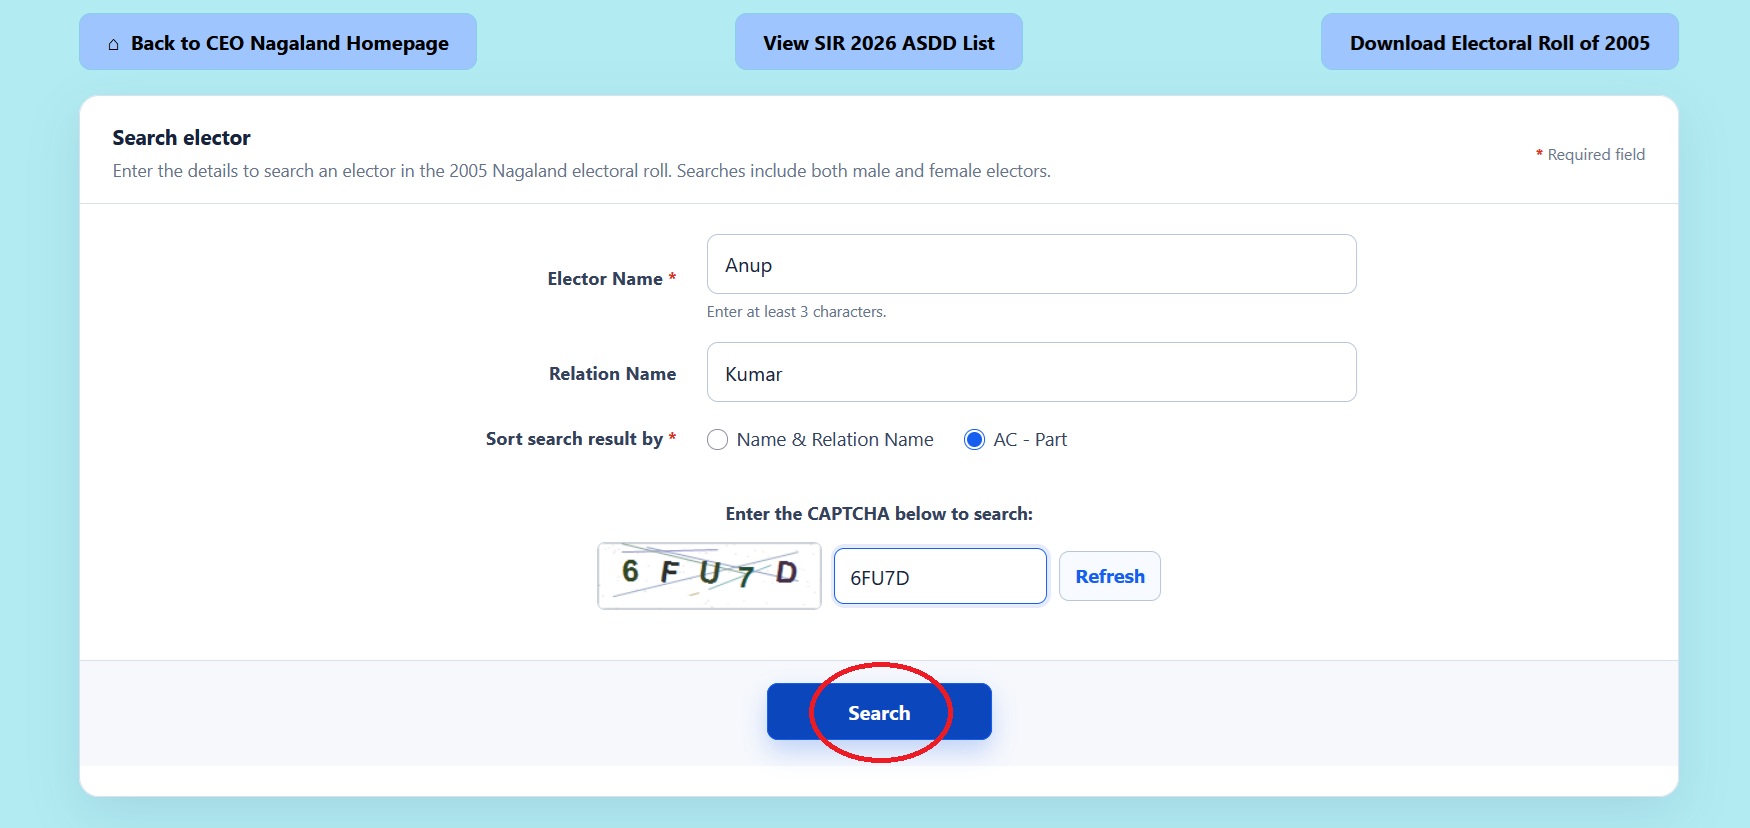Open the View SIR 2026 ASDD List
The height and width of the screenshot is (828, 1750).
point(878,42)
